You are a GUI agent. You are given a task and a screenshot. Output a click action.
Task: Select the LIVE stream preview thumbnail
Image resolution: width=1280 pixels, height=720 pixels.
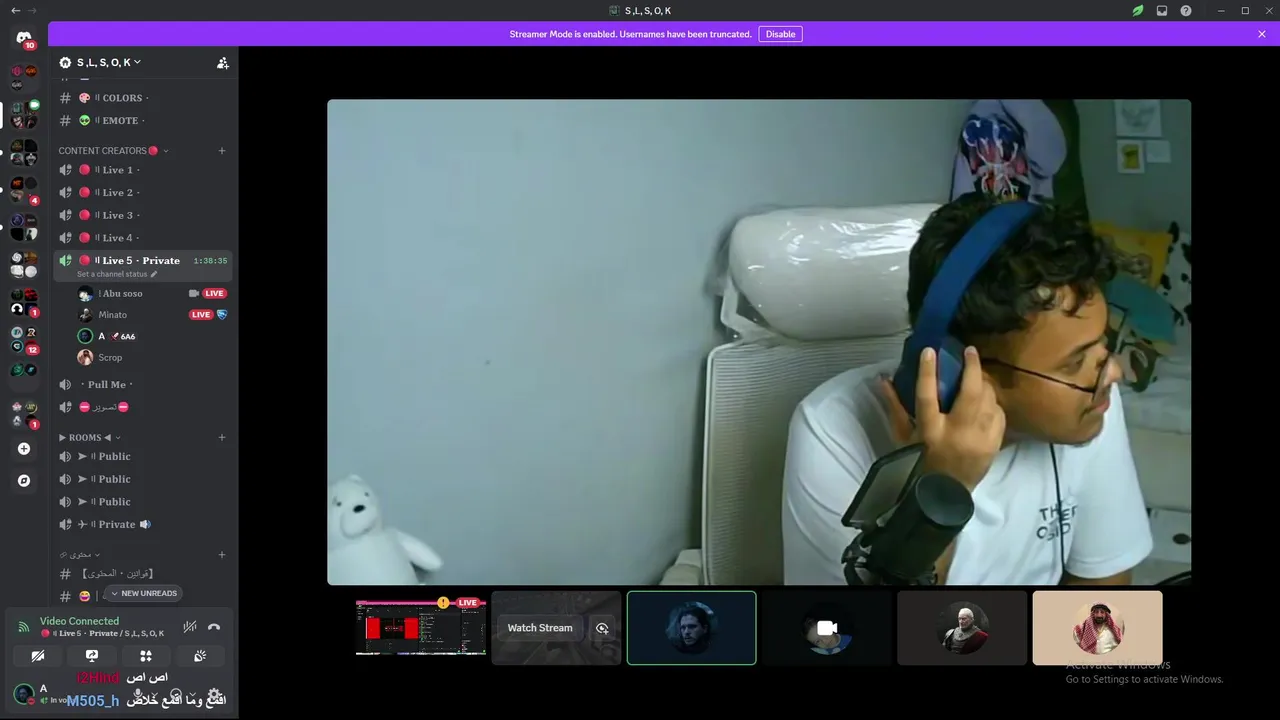click(421, 628)
